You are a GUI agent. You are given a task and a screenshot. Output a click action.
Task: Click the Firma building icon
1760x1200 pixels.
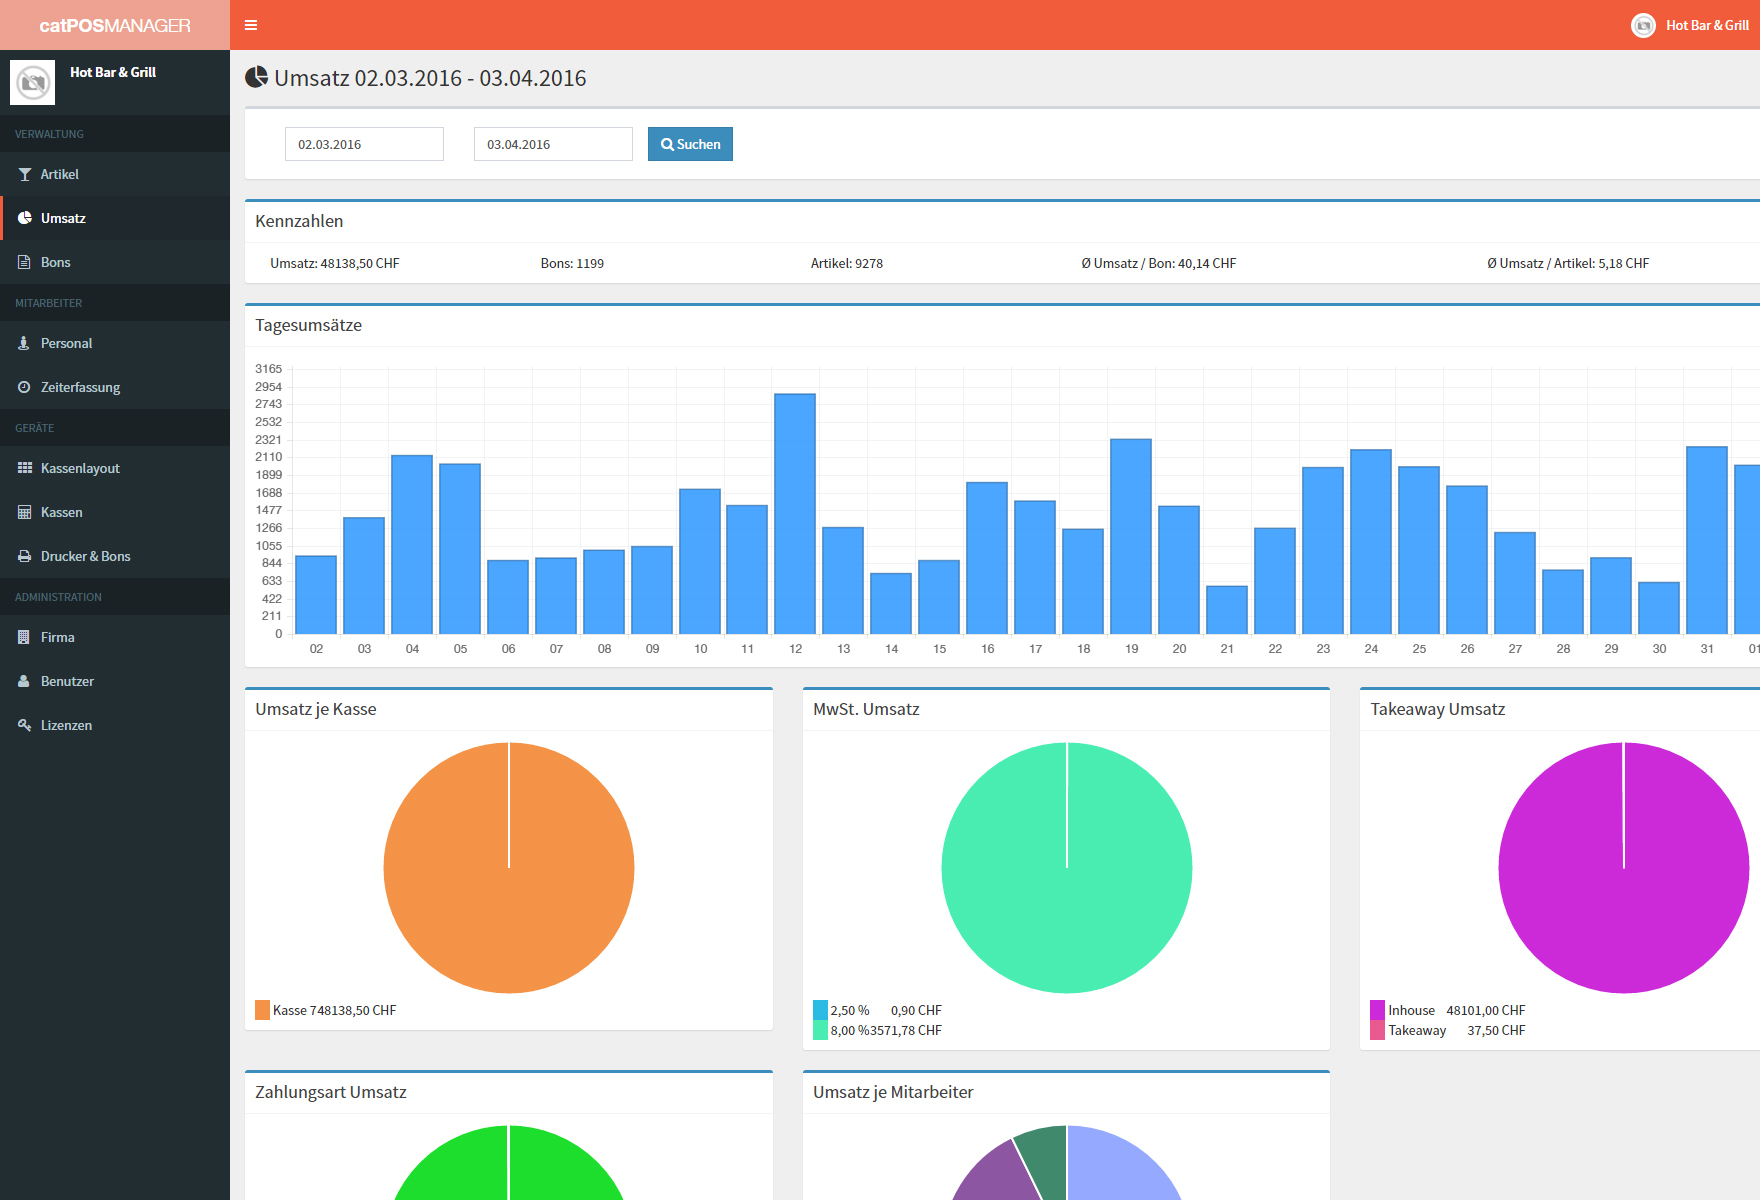tap(24, 637)
